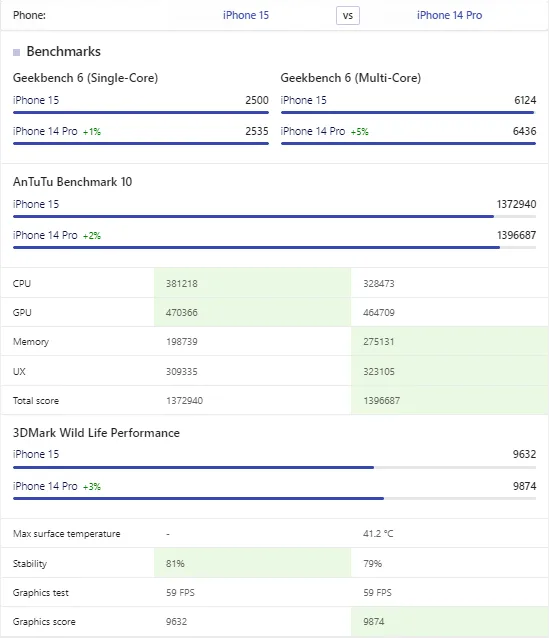Select Geekbench 6 (Single-Core) heading

(85, 78)
